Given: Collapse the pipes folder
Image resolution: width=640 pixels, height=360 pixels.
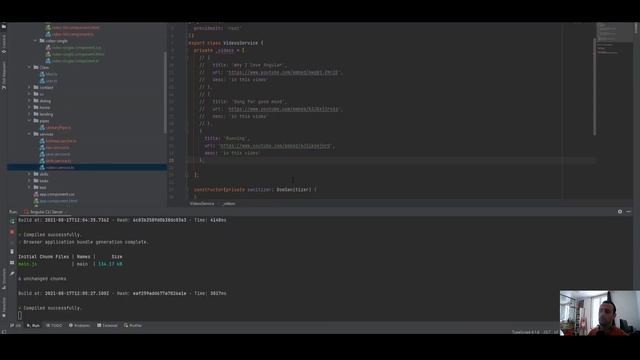Looking at the screenshot, I should click(x=29, y=121).
